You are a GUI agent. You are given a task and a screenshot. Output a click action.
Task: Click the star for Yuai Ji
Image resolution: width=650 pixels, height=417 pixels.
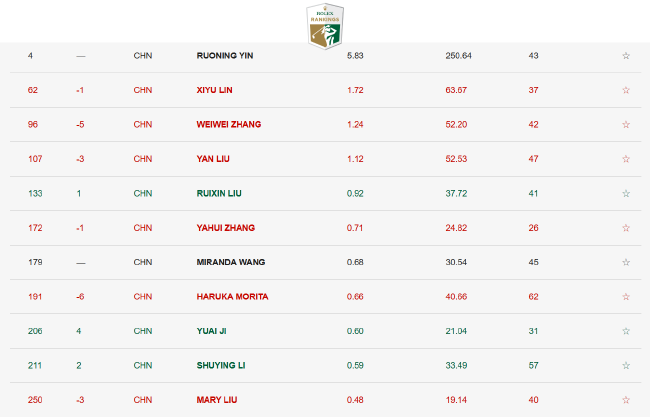[626, 331]
